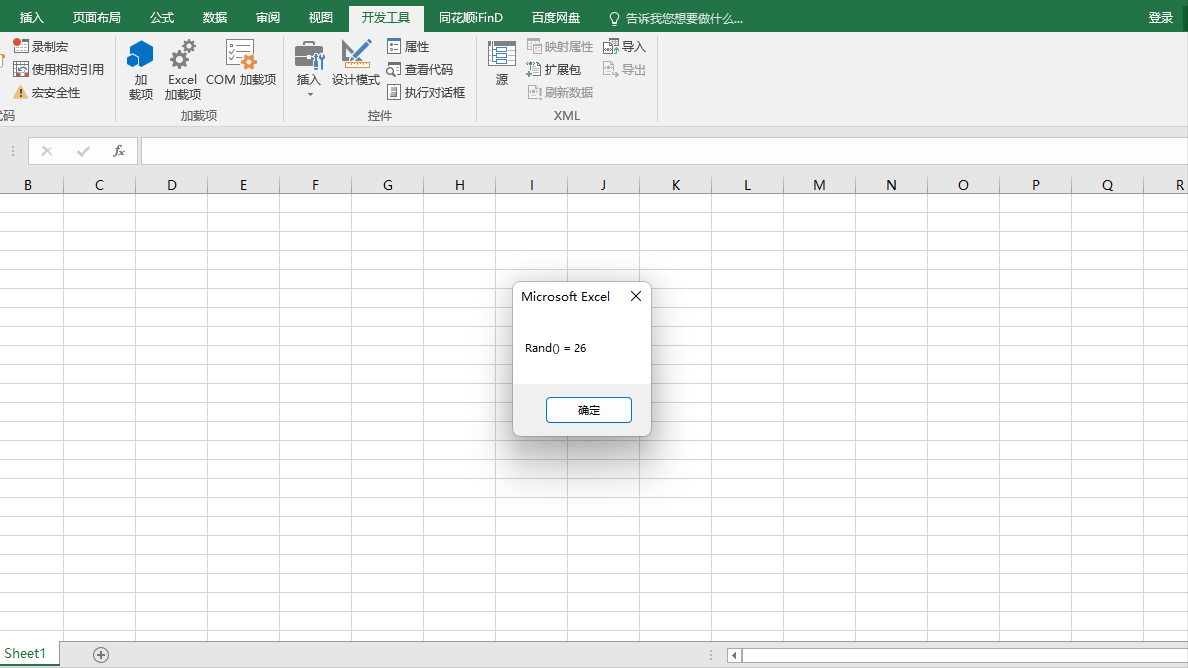The image size is (1188, 668).
Task: Click the Tell Me search box
Action: pos(676,18)
